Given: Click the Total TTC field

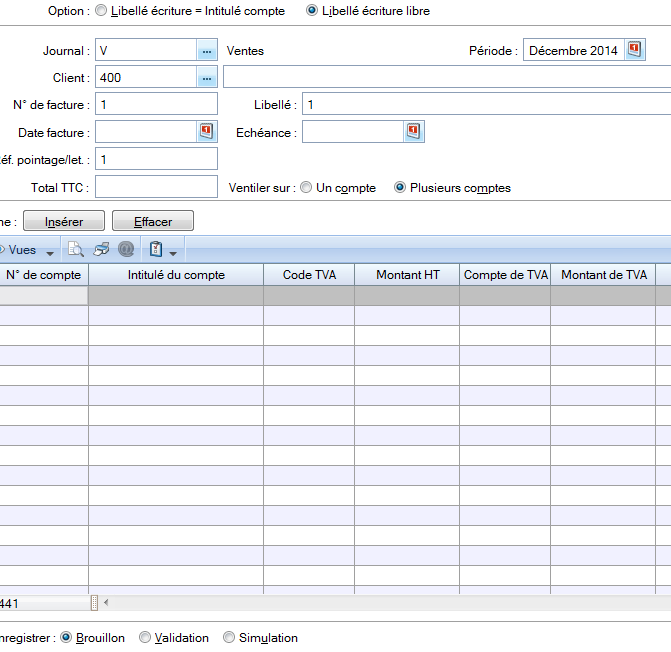Looking at the screenshot, I should point(156,187).
